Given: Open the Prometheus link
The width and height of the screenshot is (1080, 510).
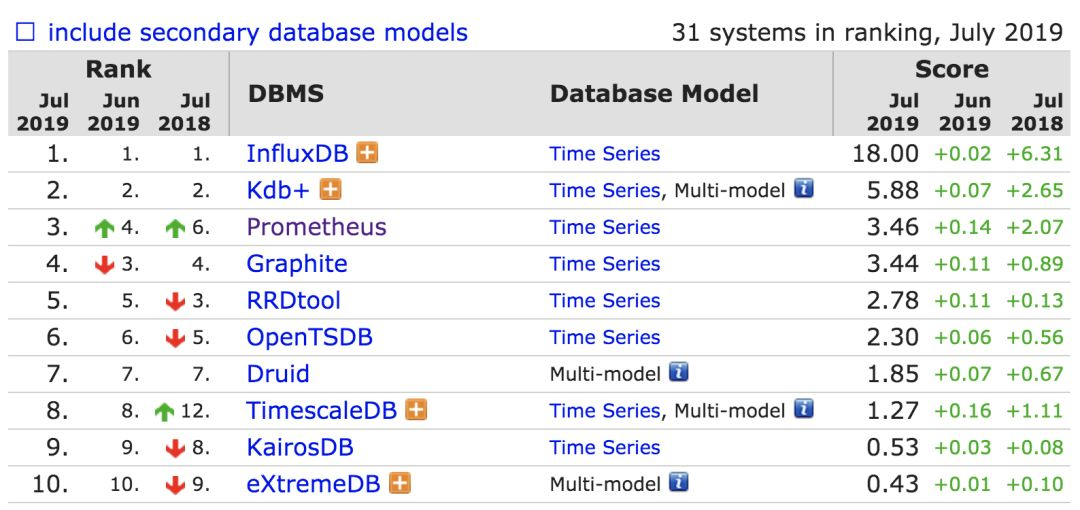Looking at the screenshot, I should click(316, 227).
